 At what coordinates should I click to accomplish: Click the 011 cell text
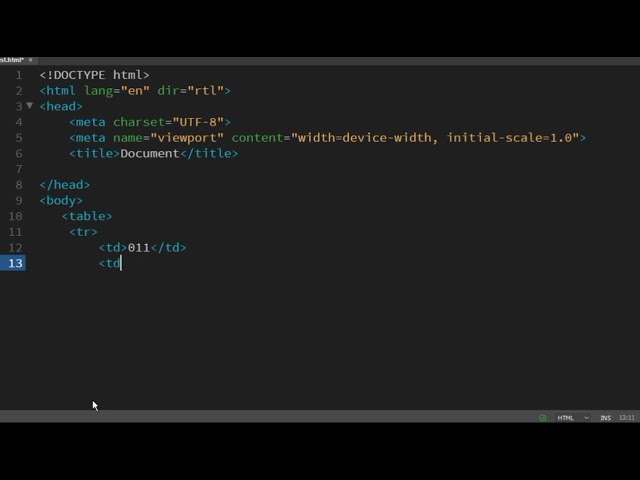pos(139,248)
